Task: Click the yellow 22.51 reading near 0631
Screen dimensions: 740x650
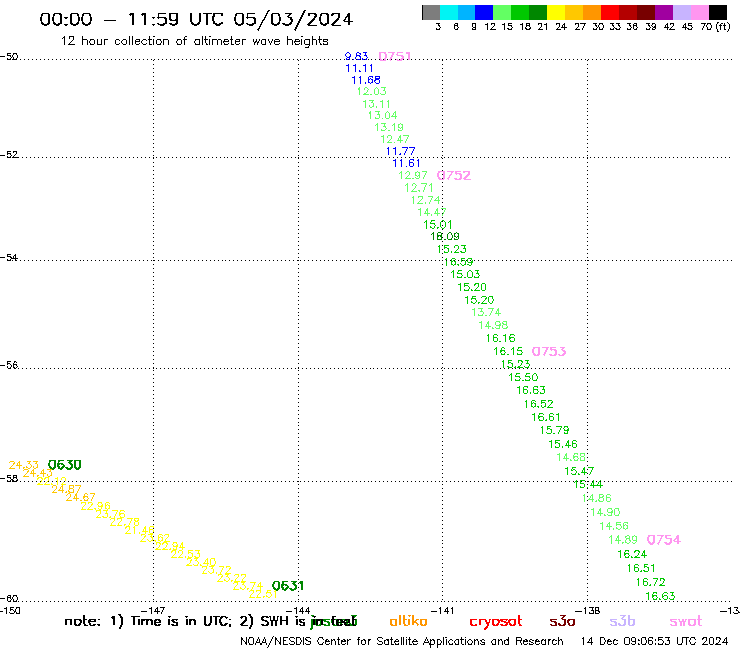Action: pyautogui.click(x=263, y=594)
